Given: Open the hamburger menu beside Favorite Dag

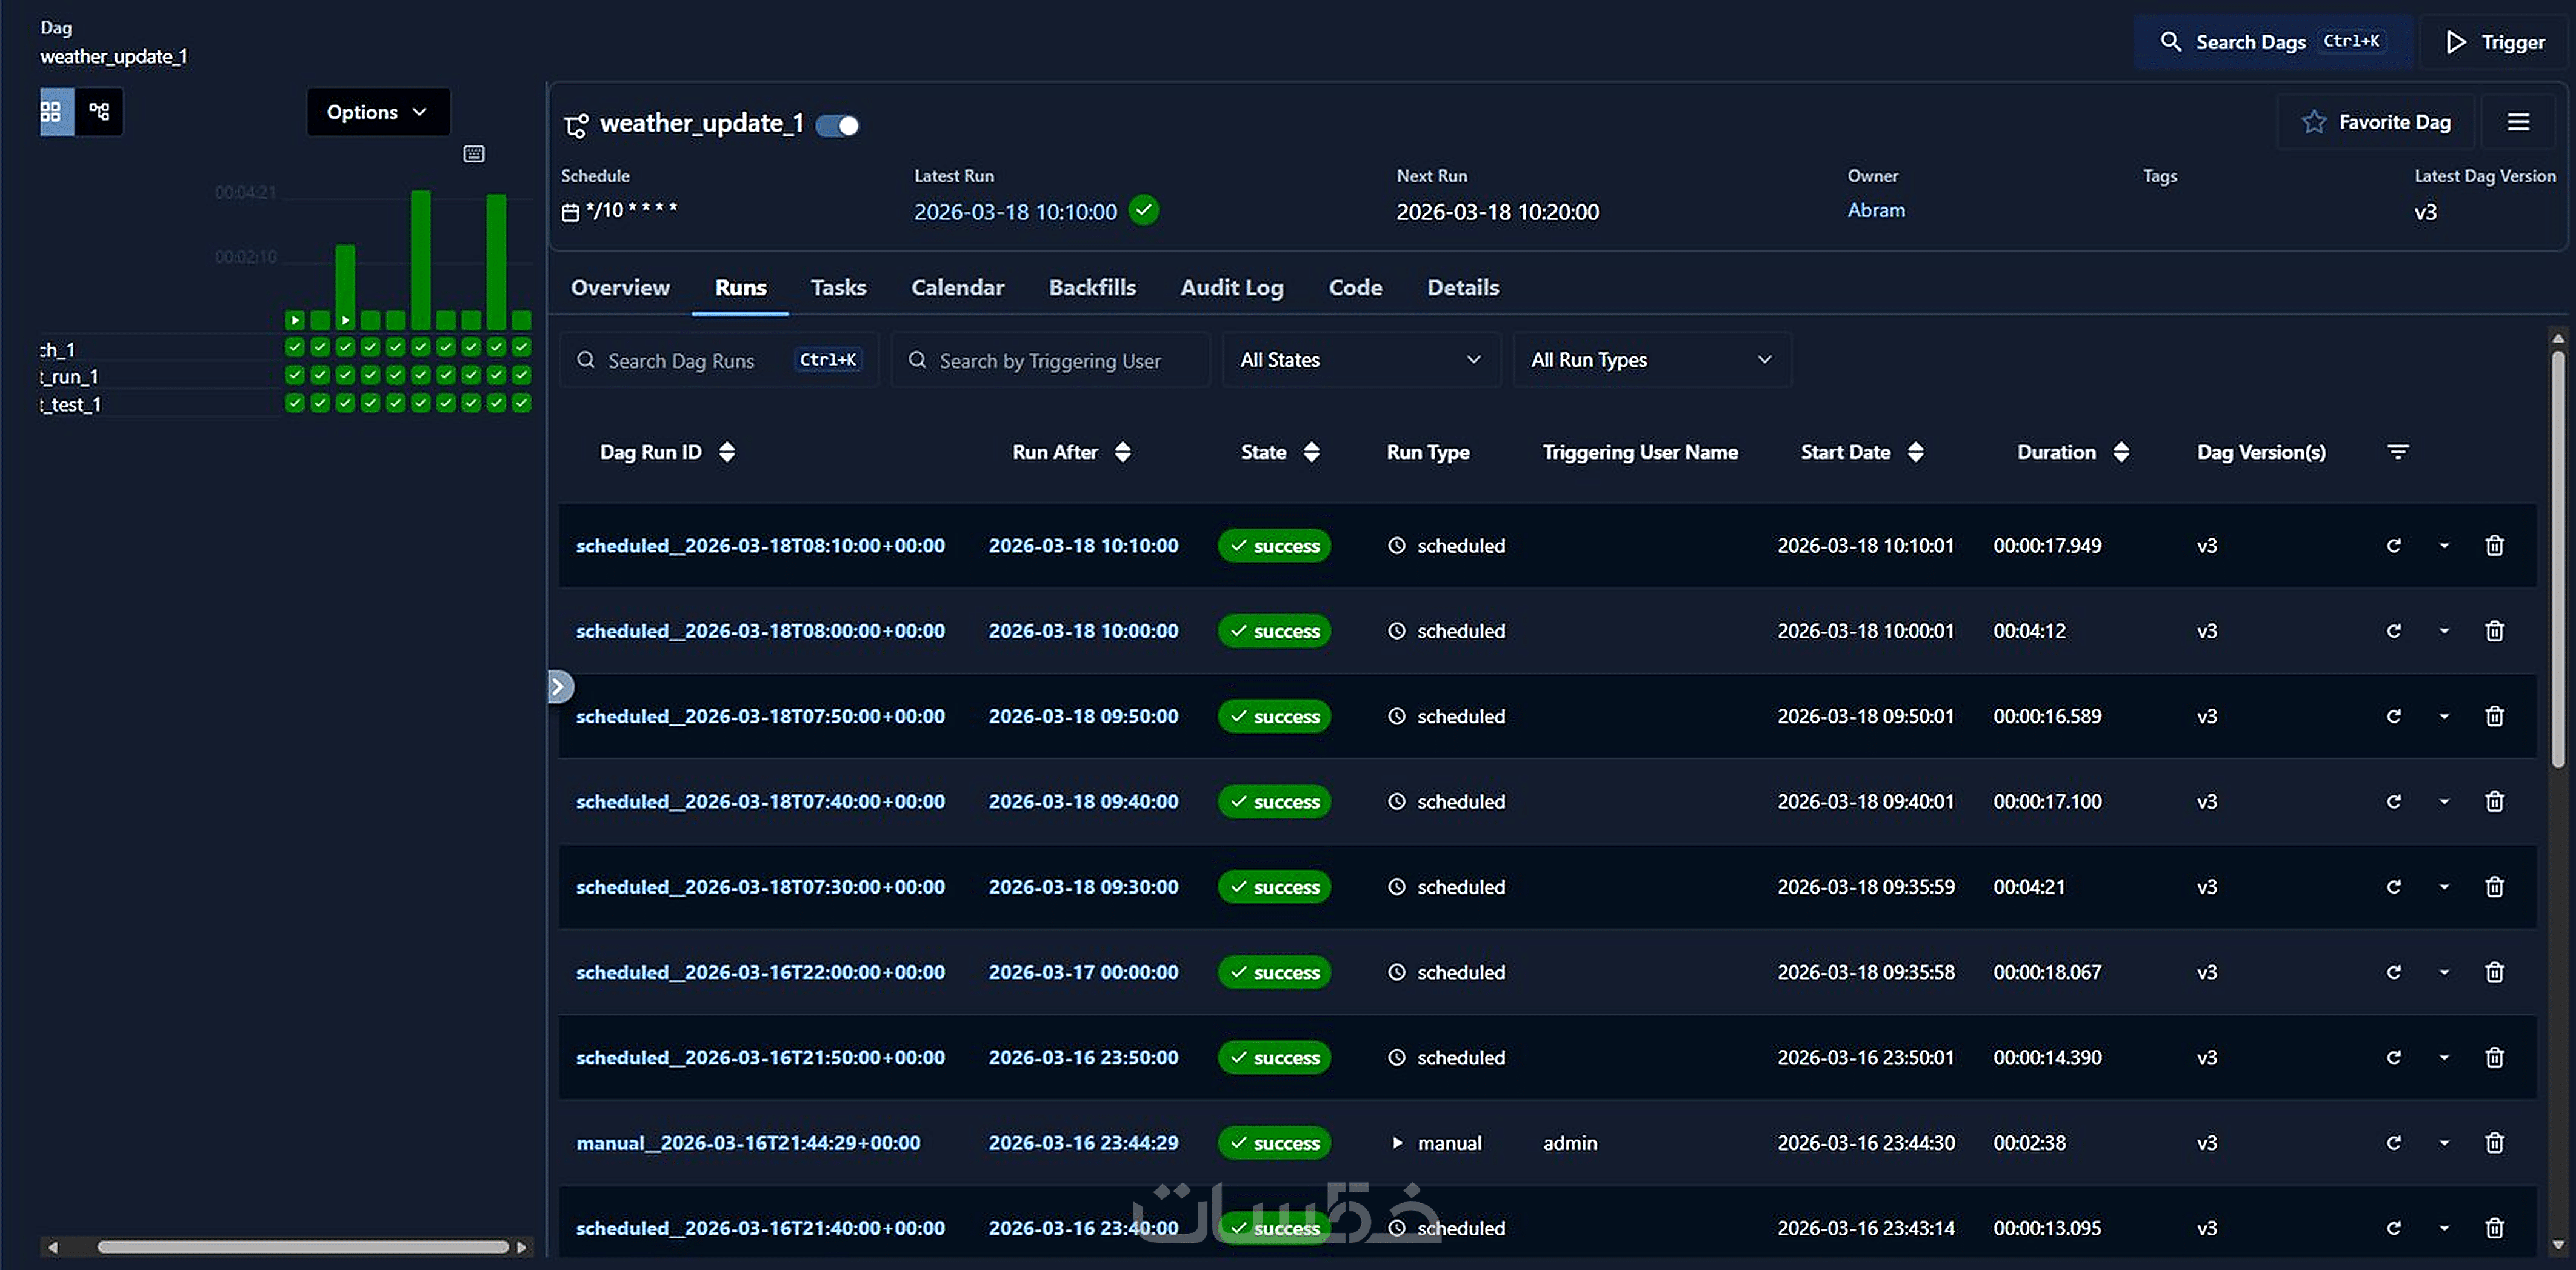Looking at the screenshot, I should [x=2518, y=122].
